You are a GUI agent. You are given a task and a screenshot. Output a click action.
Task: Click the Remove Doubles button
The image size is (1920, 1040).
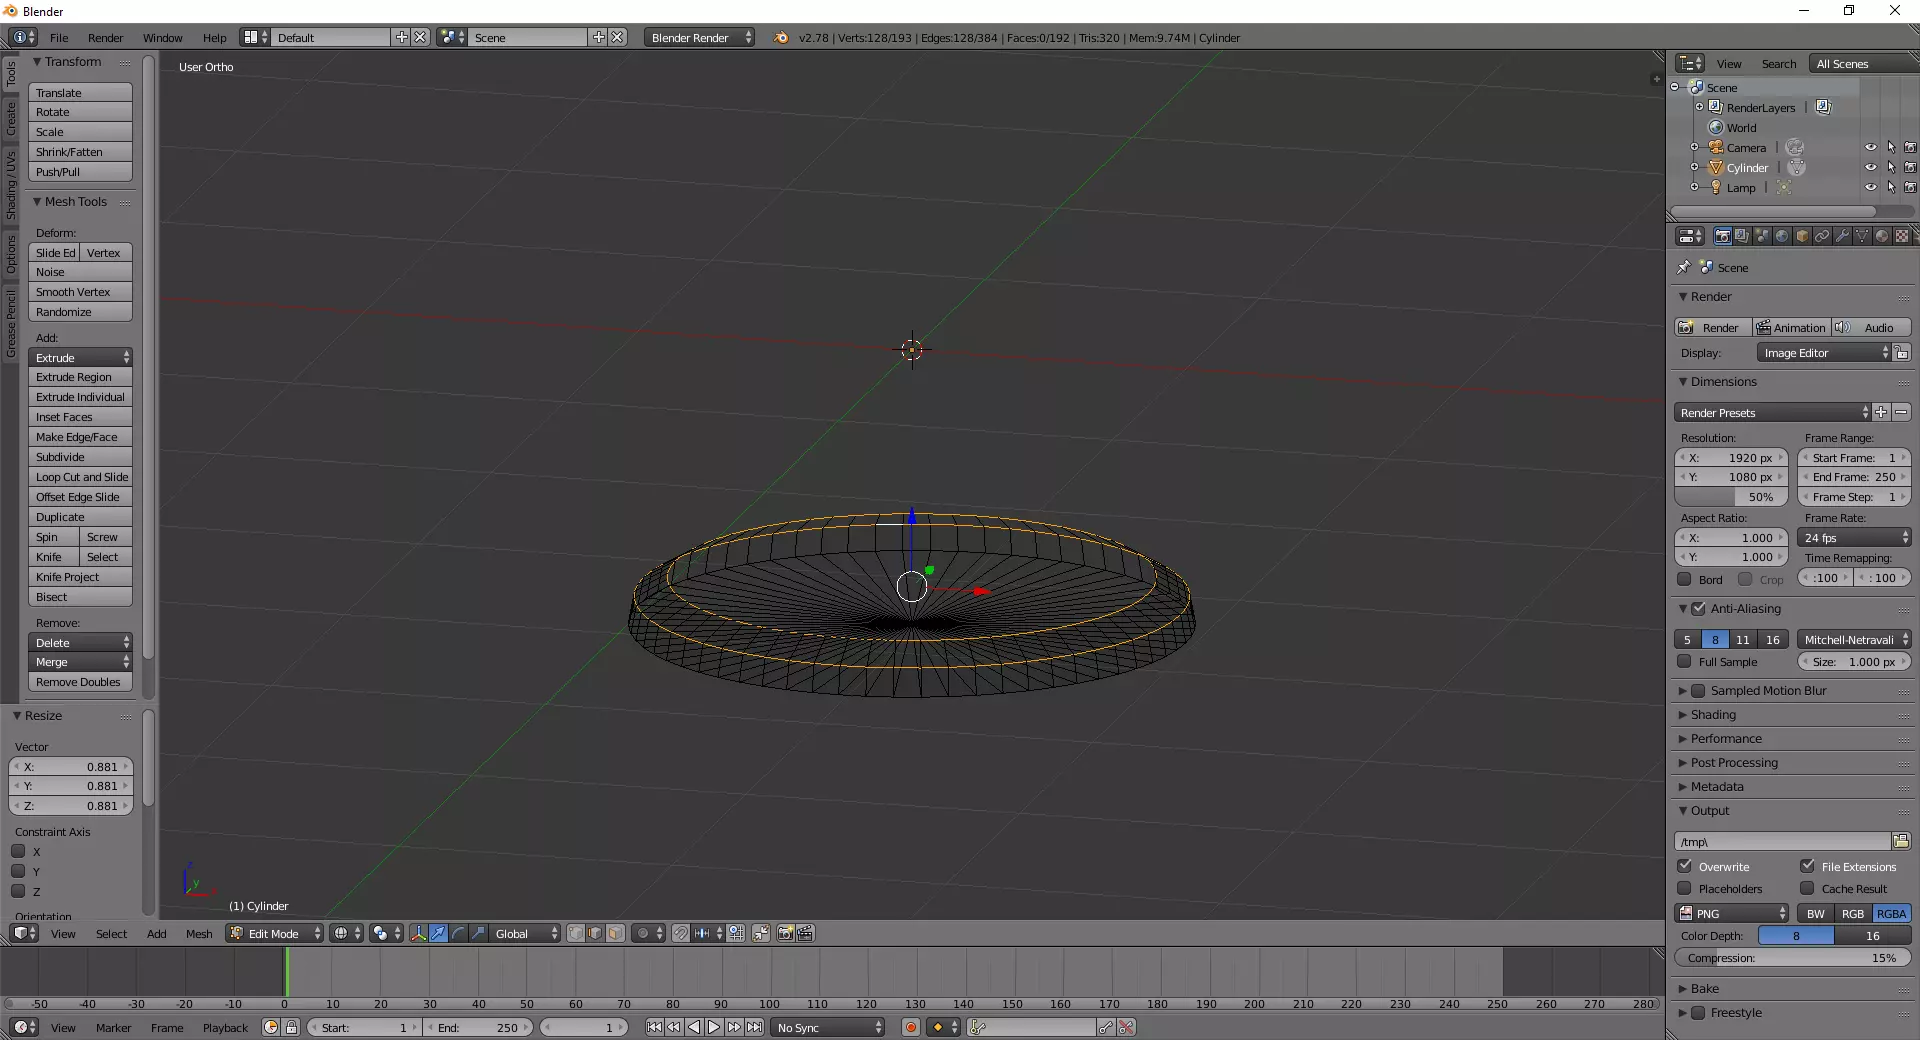pyautogui.click(x=80, y=682)
